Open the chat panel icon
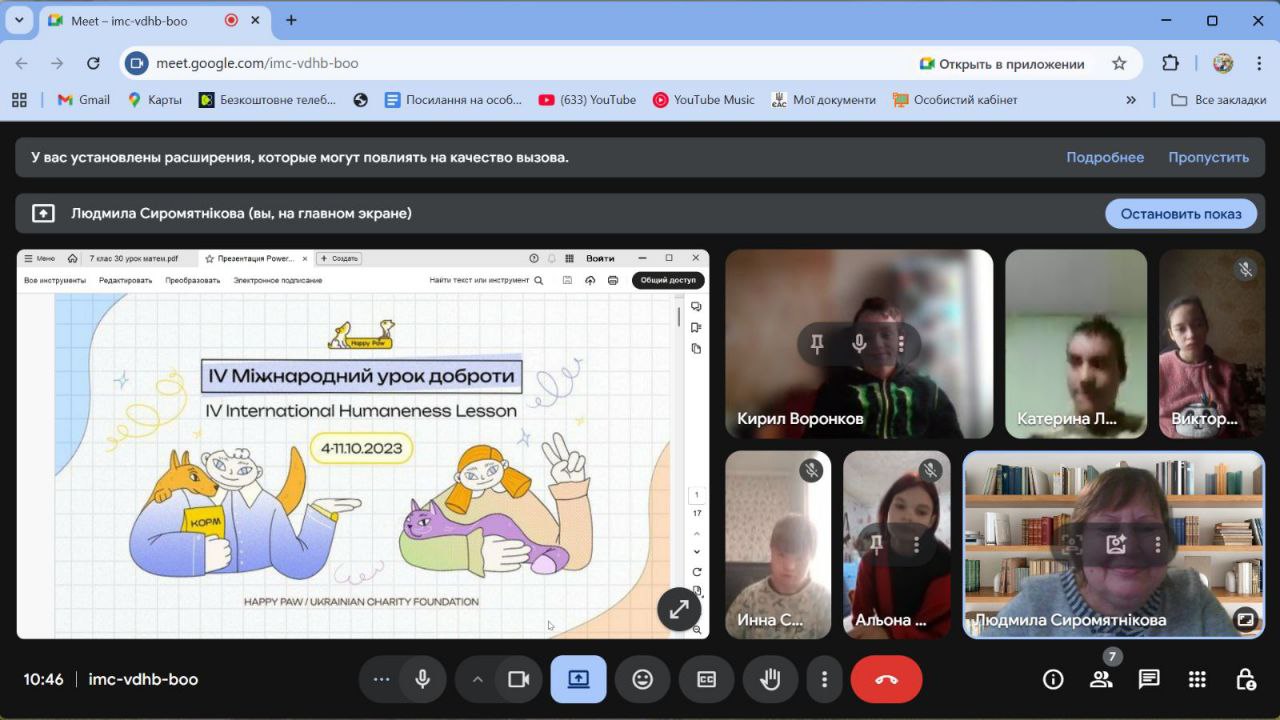This screenshot has height=720, width=1280. coord(1149,680)
